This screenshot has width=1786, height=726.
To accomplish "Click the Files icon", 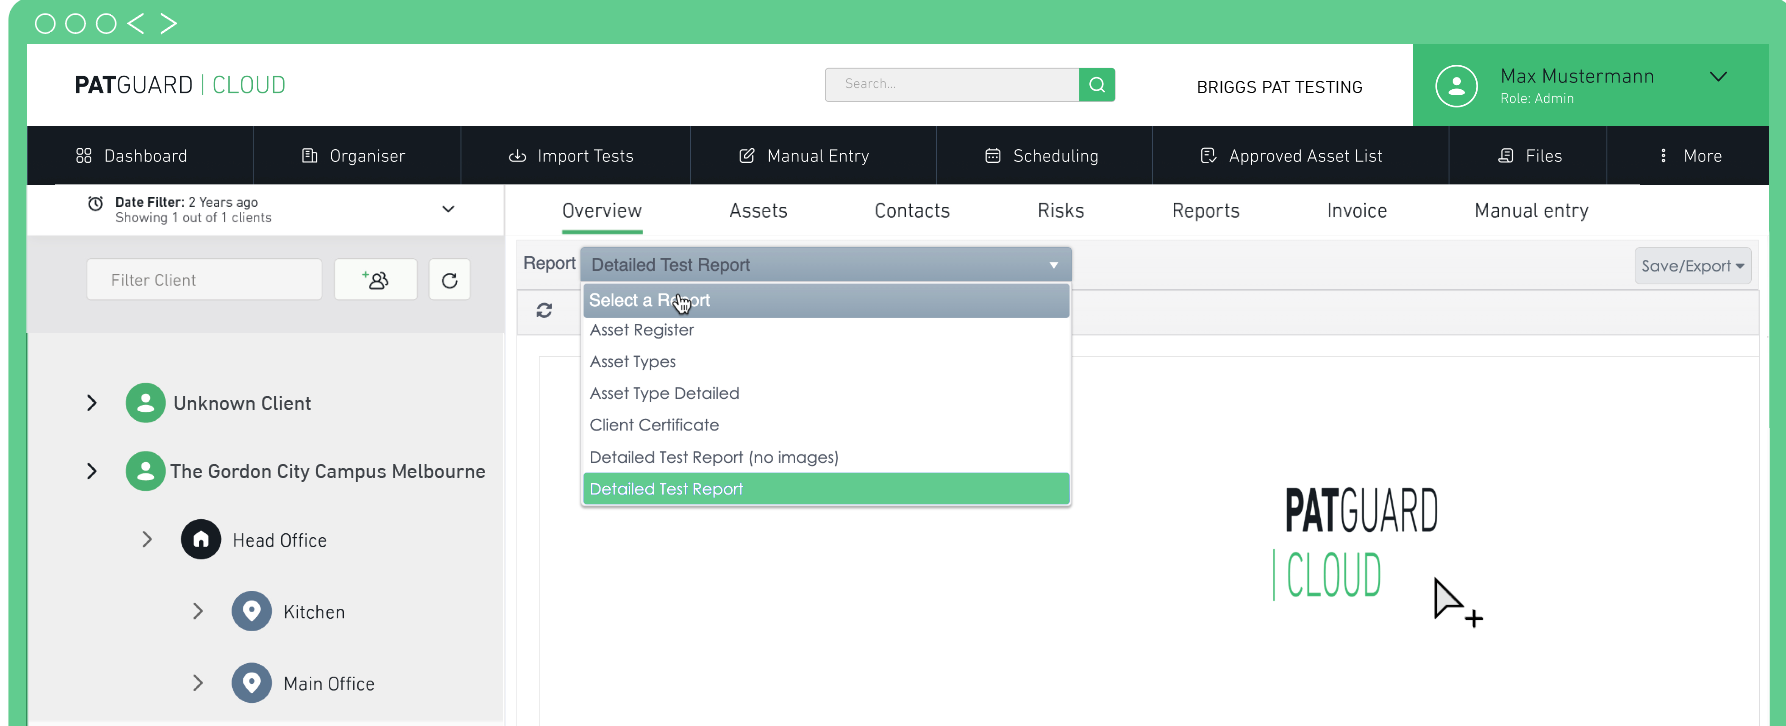I will tap(1506, 156).
